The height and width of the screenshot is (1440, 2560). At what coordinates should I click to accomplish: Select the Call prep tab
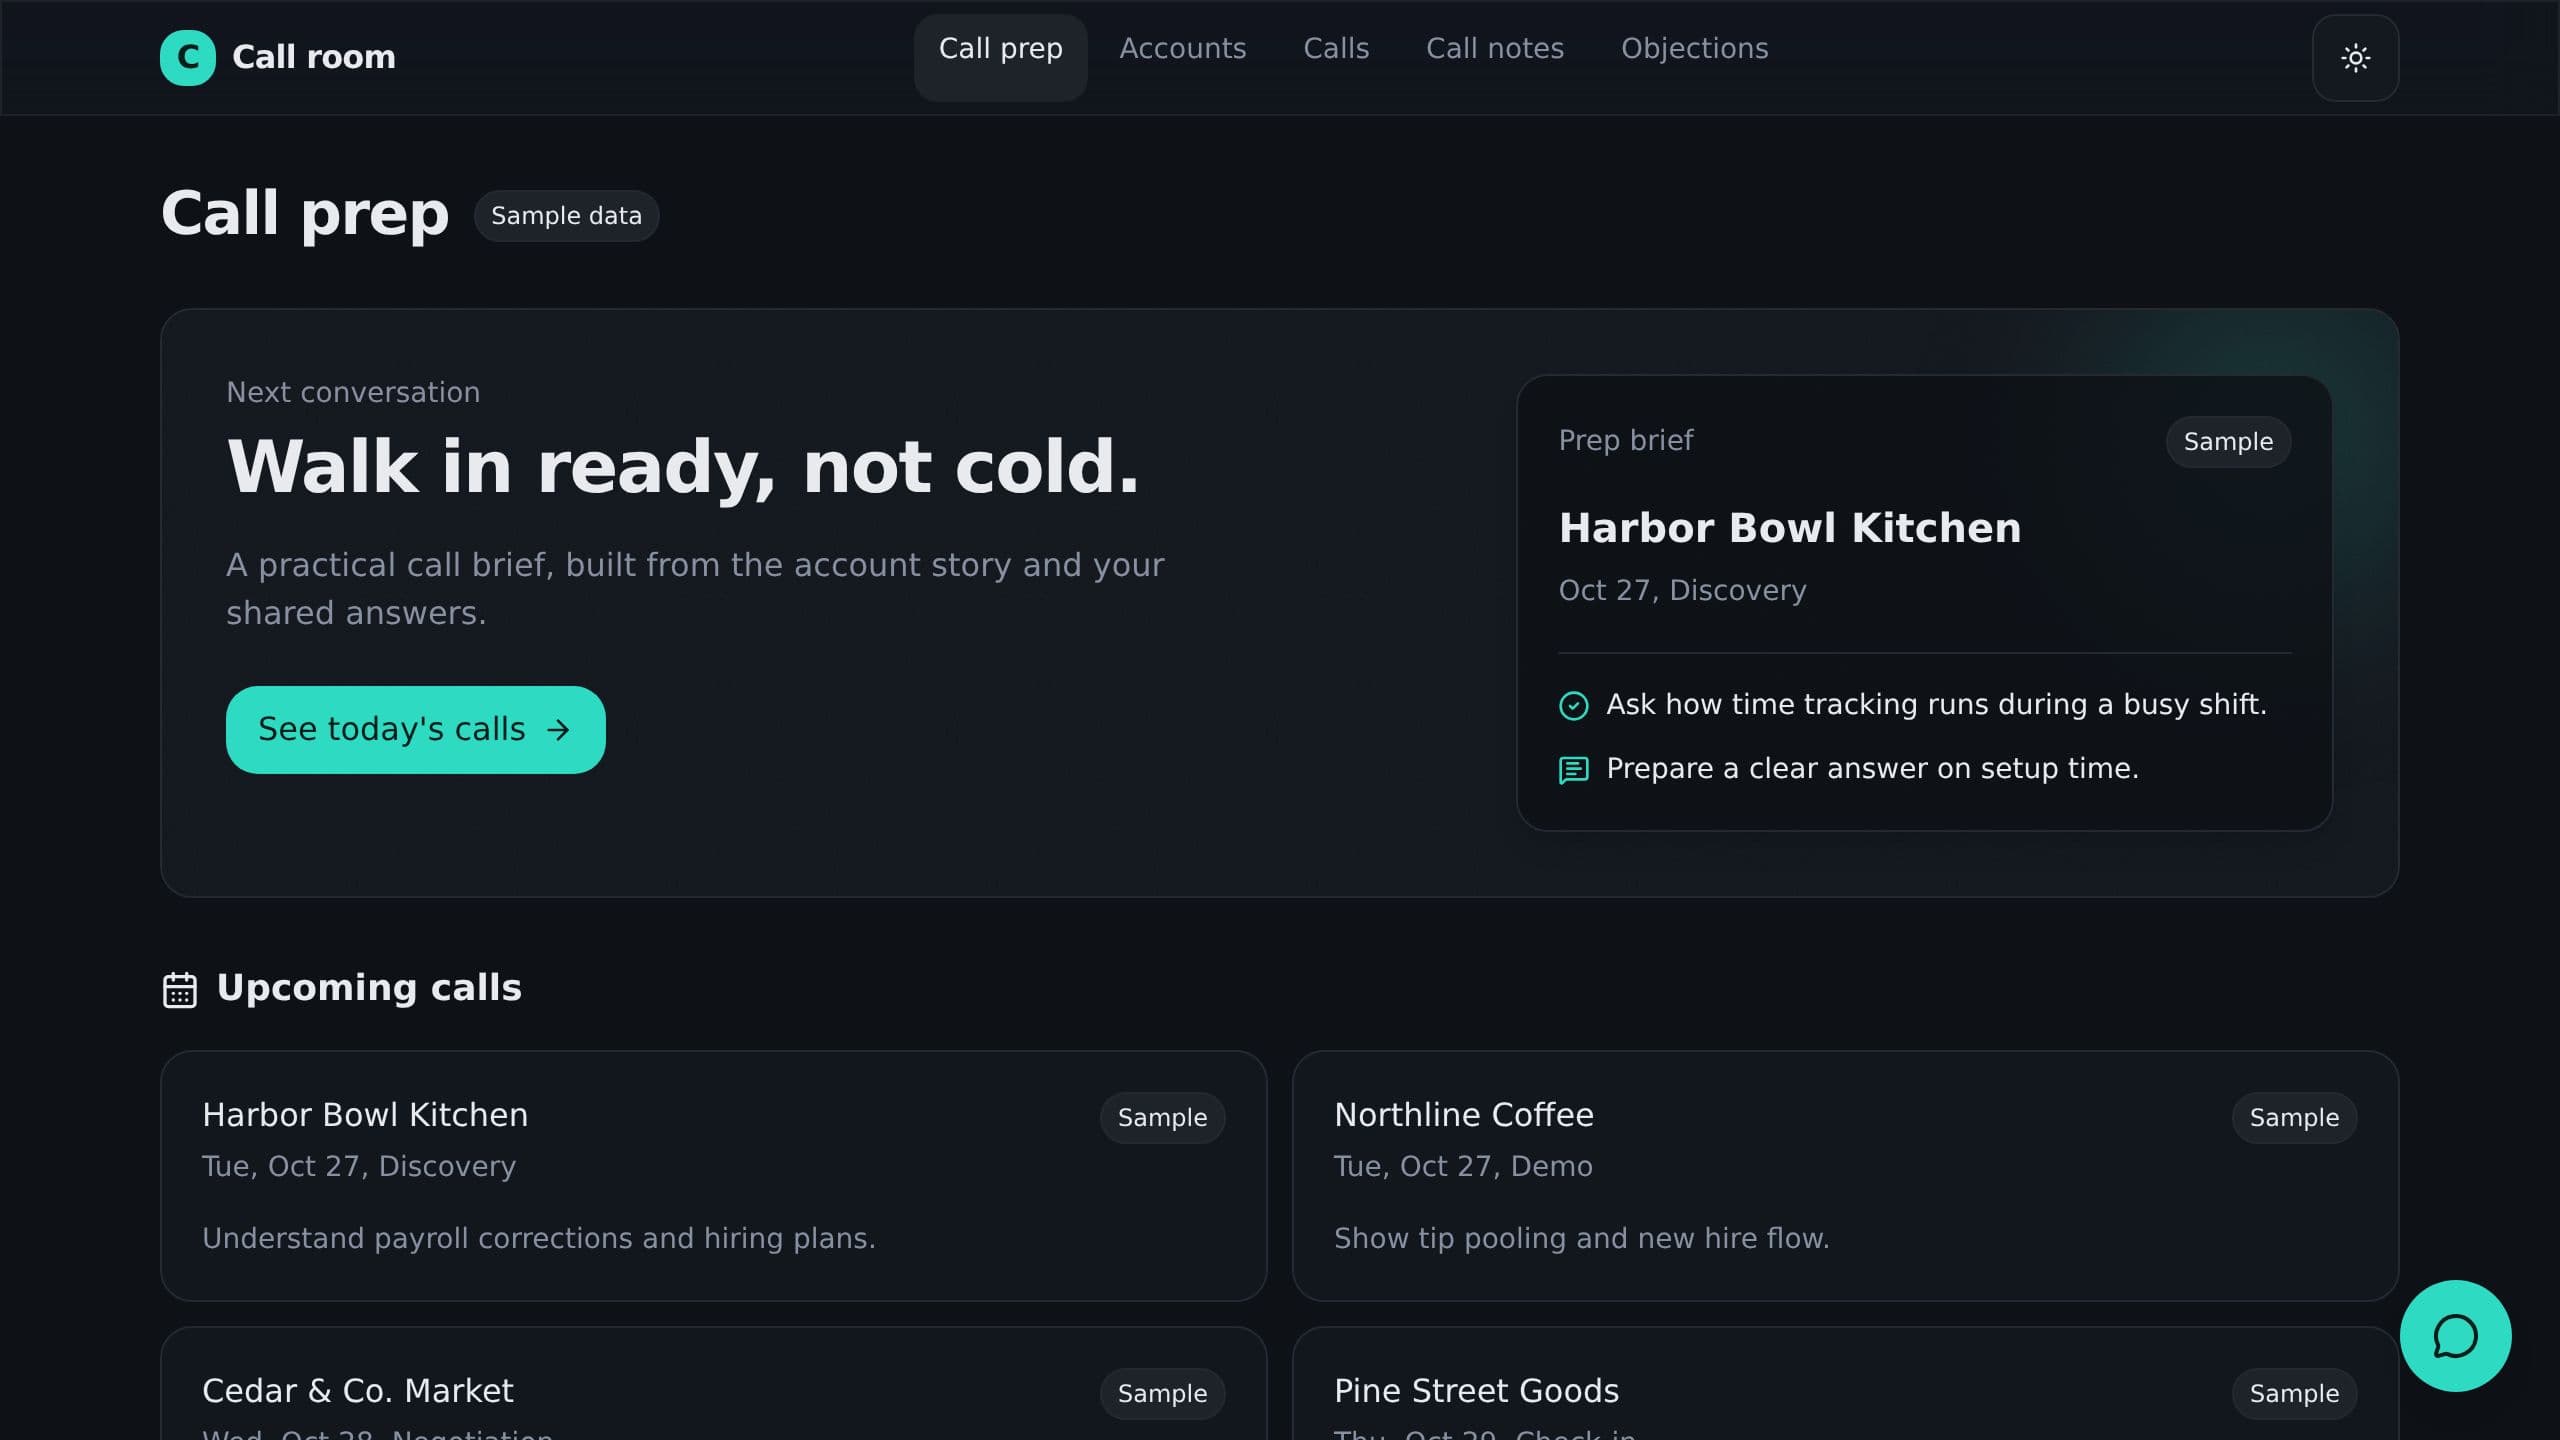[x=1000, y=57]
